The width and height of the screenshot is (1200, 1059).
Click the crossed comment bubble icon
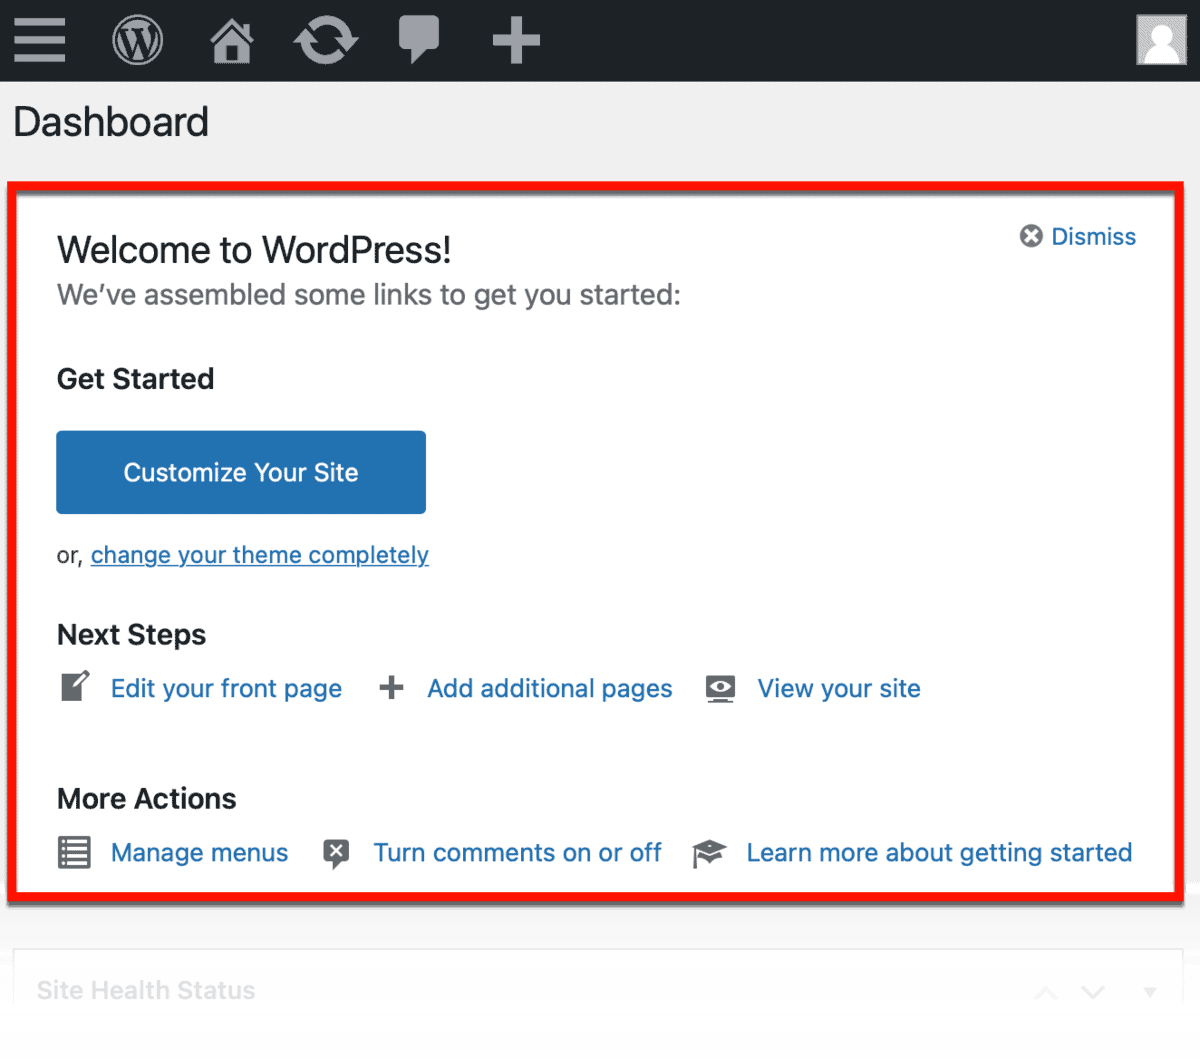point(336,853)
